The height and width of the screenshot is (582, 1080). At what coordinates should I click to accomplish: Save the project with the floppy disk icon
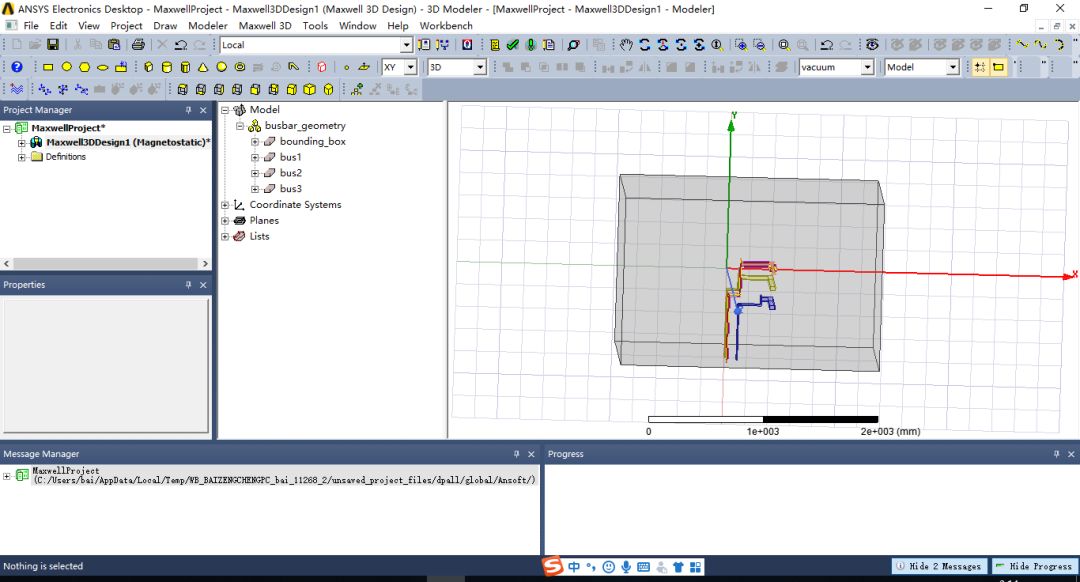click(x=53, y=45)
